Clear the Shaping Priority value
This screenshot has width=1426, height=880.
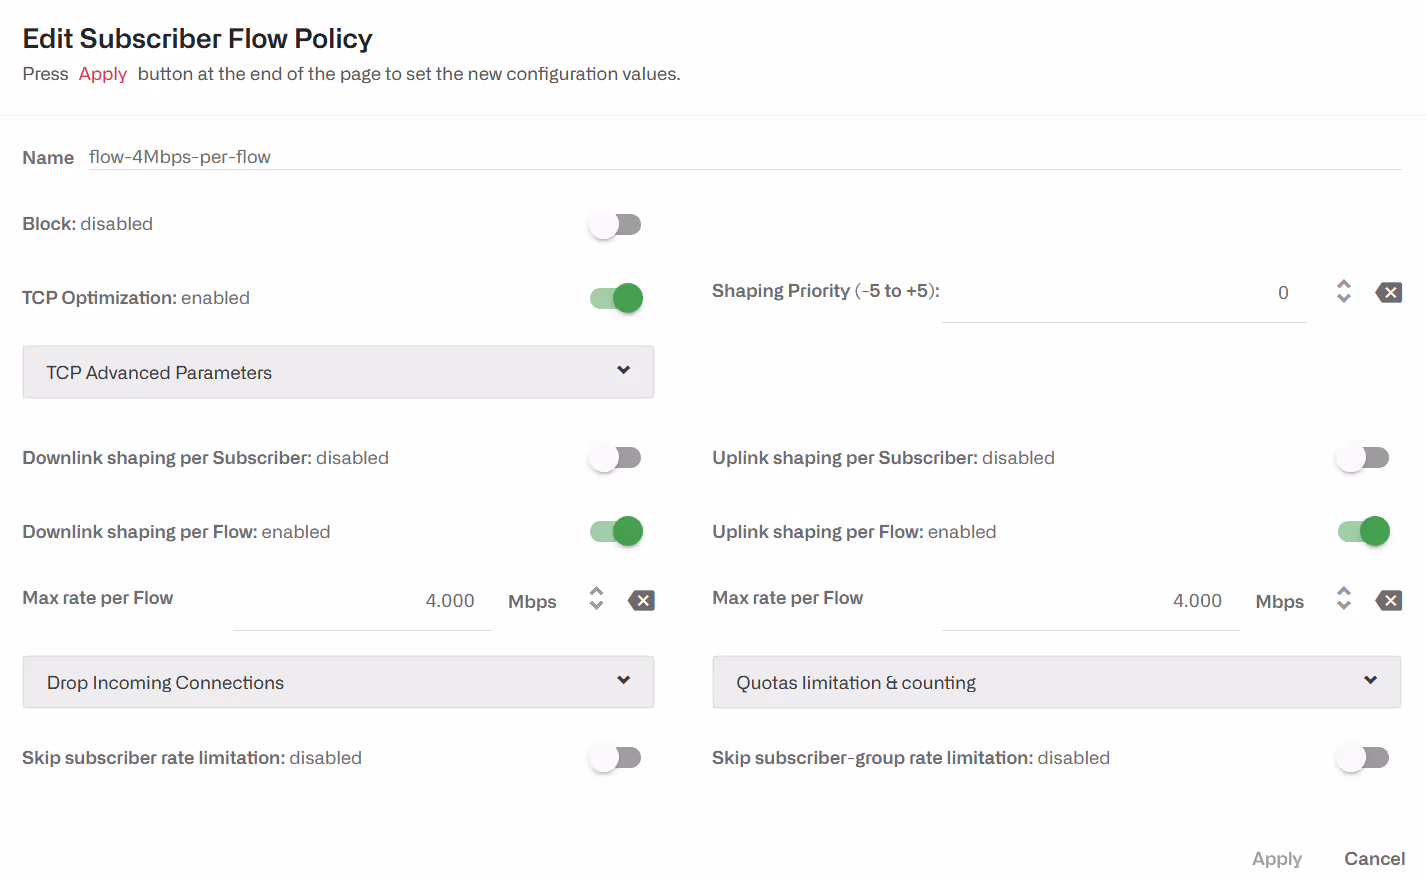(1388, 293)
